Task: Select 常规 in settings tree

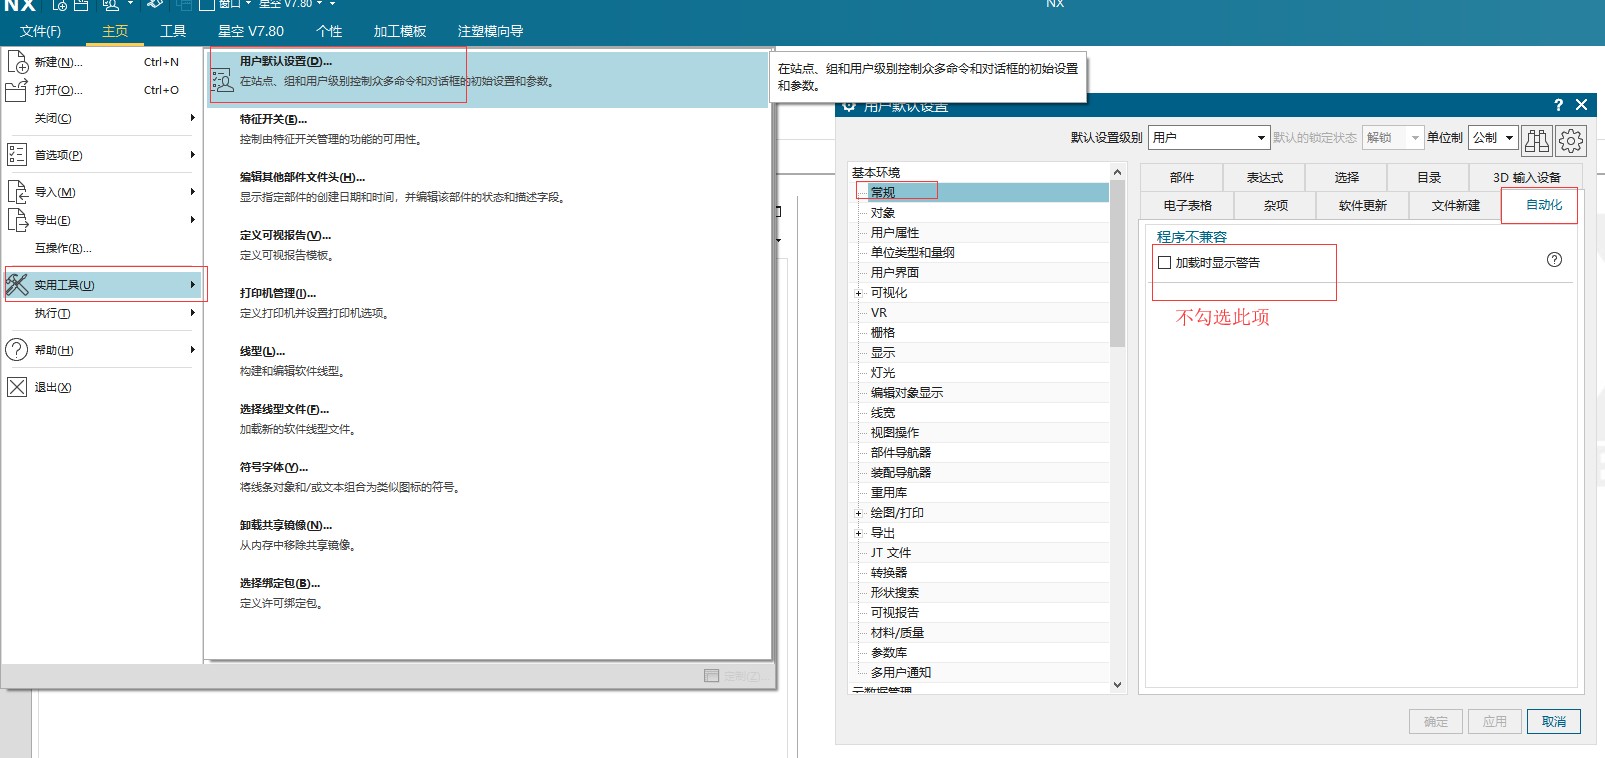Action: [x=883, y=193]
